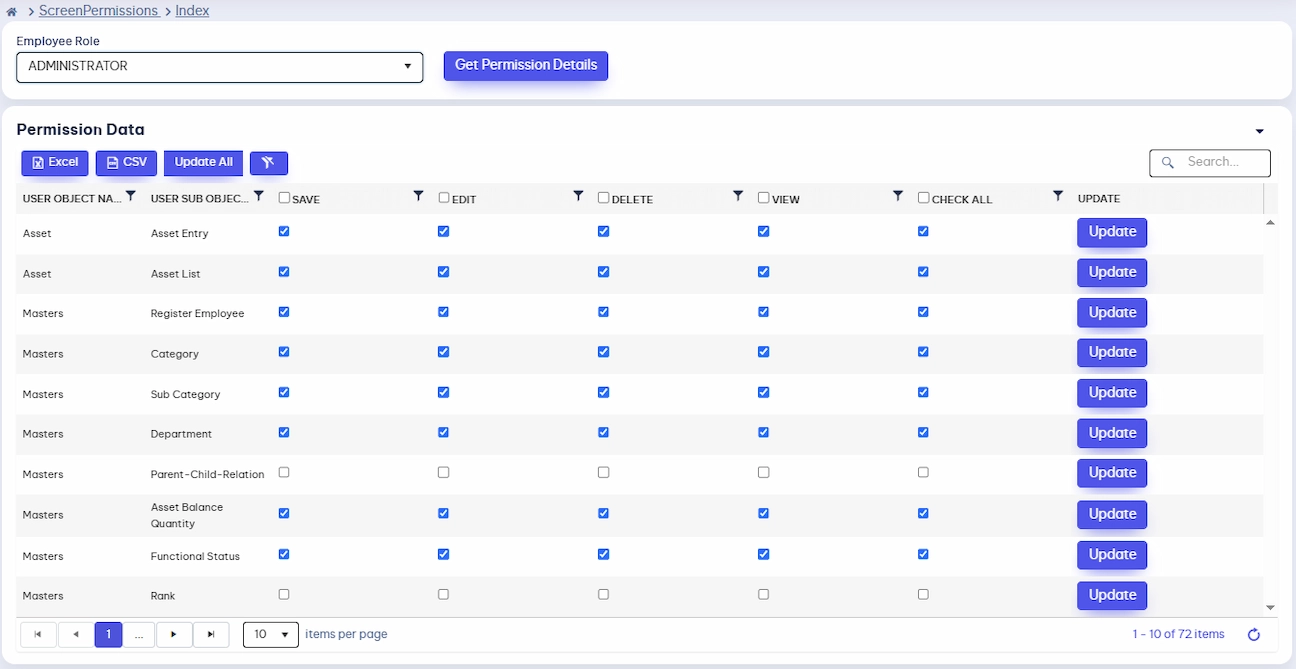
Task: Open the Employee Role dropdown
Action: click(x=220, y=67)
